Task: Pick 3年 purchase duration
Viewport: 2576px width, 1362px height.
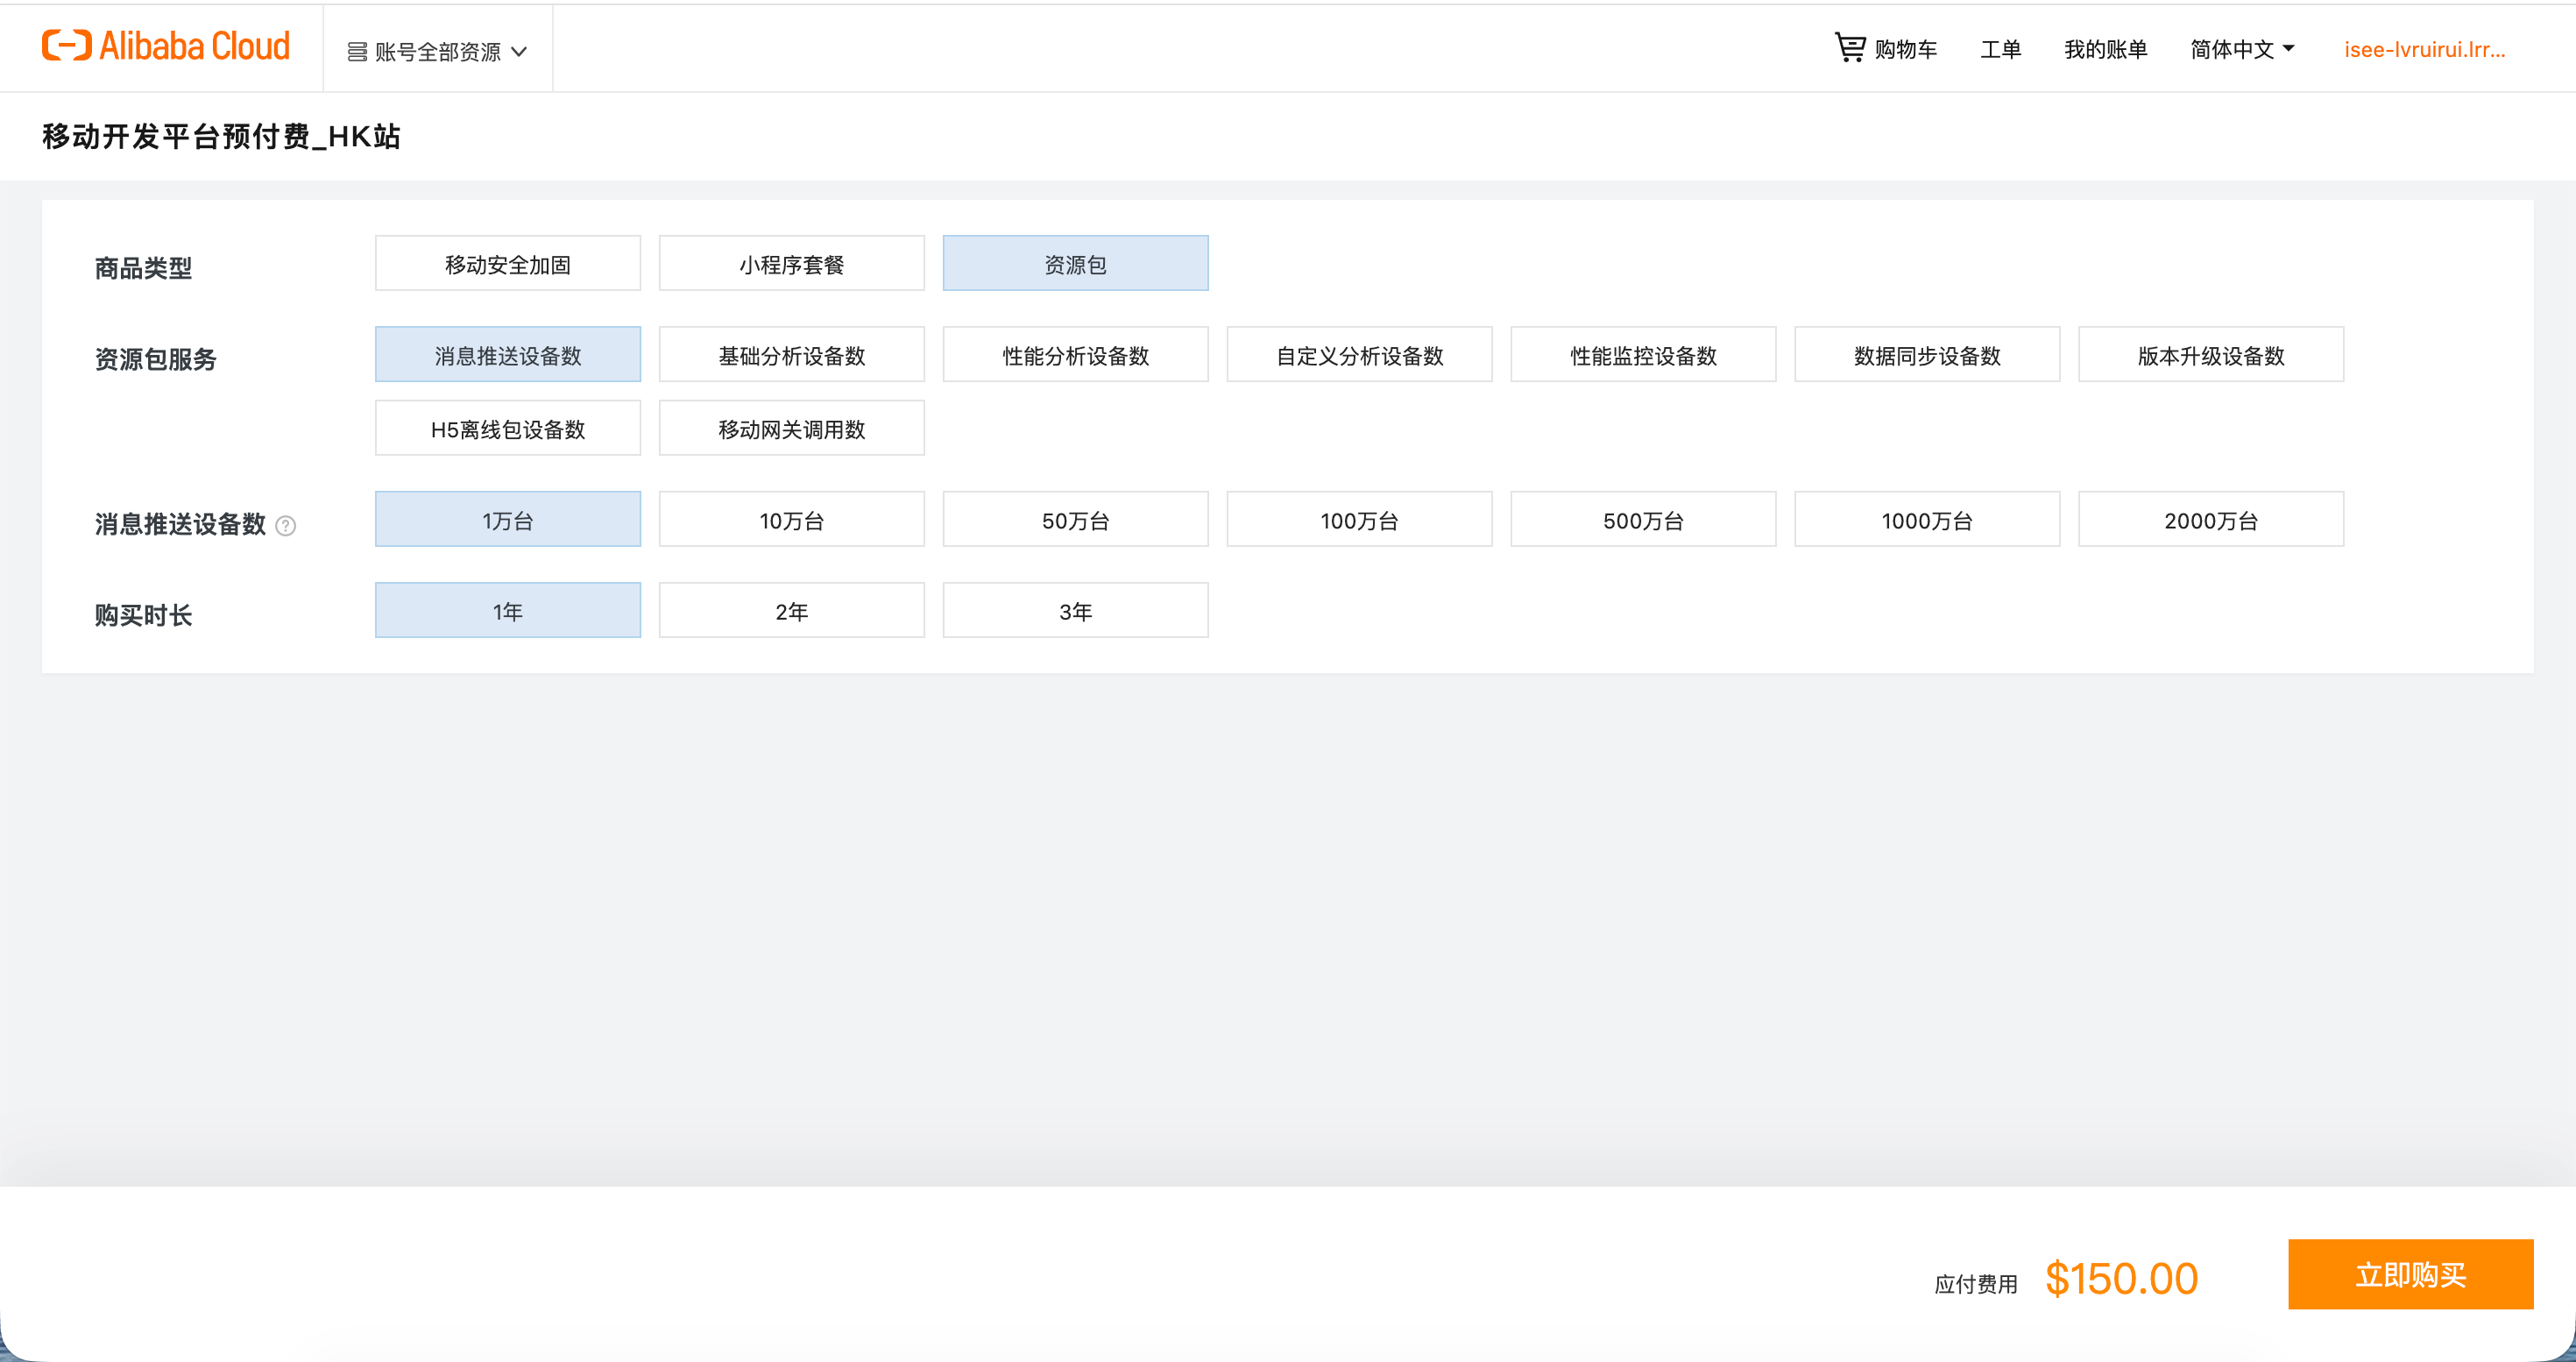Action: click(1075, 611)
